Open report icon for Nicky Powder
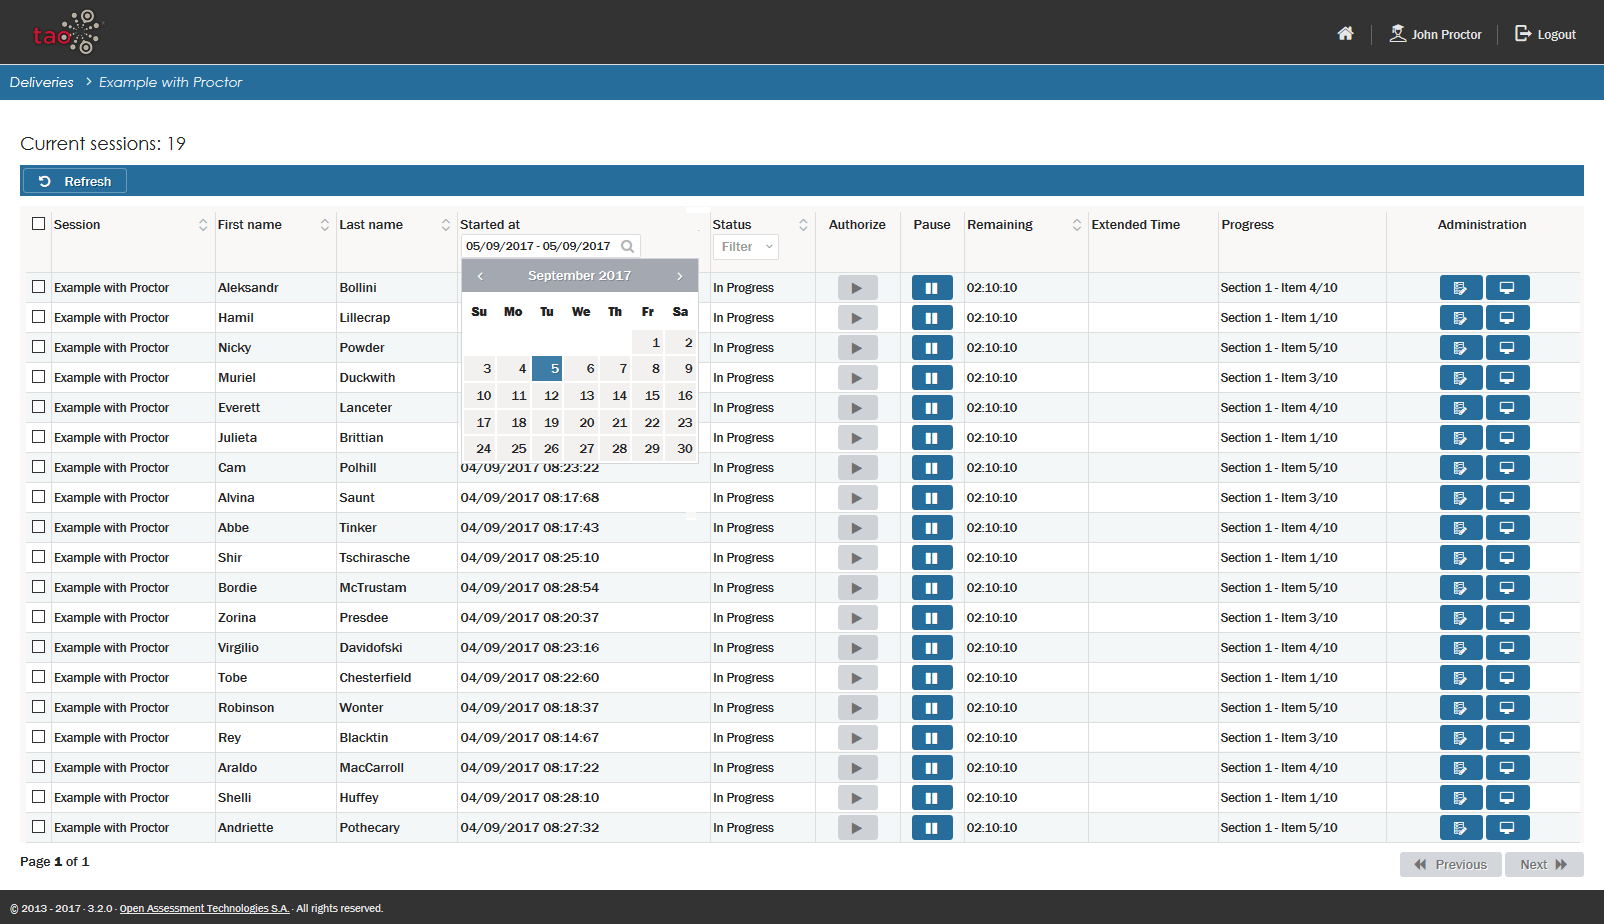Image resolution: width=1604 pixels, height=924 pixels. pyautogui.click(x=1460, y=348)
